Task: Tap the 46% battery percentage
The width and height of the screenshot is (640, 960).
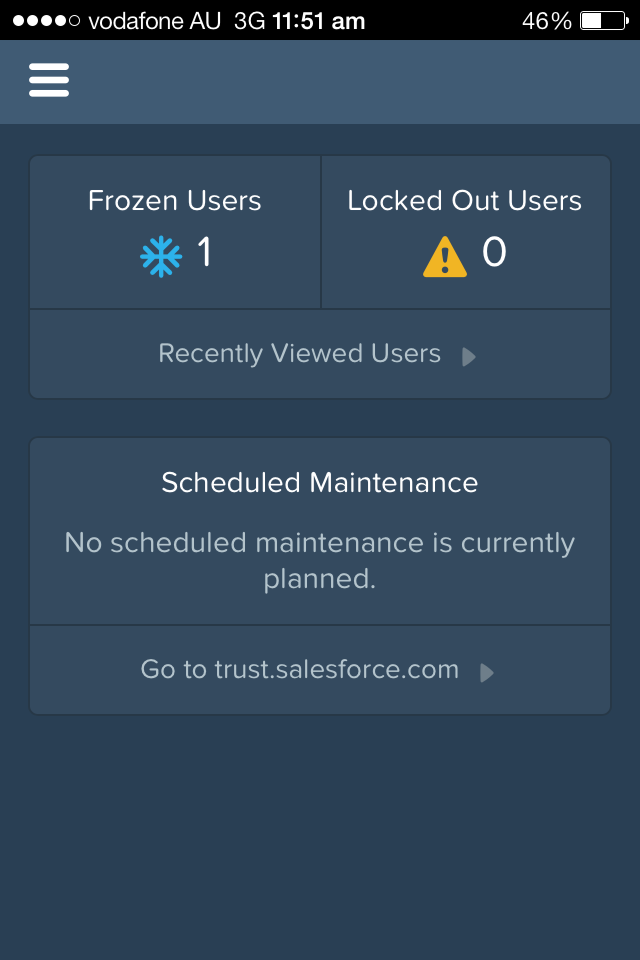Action: click(x=546, y=20)
